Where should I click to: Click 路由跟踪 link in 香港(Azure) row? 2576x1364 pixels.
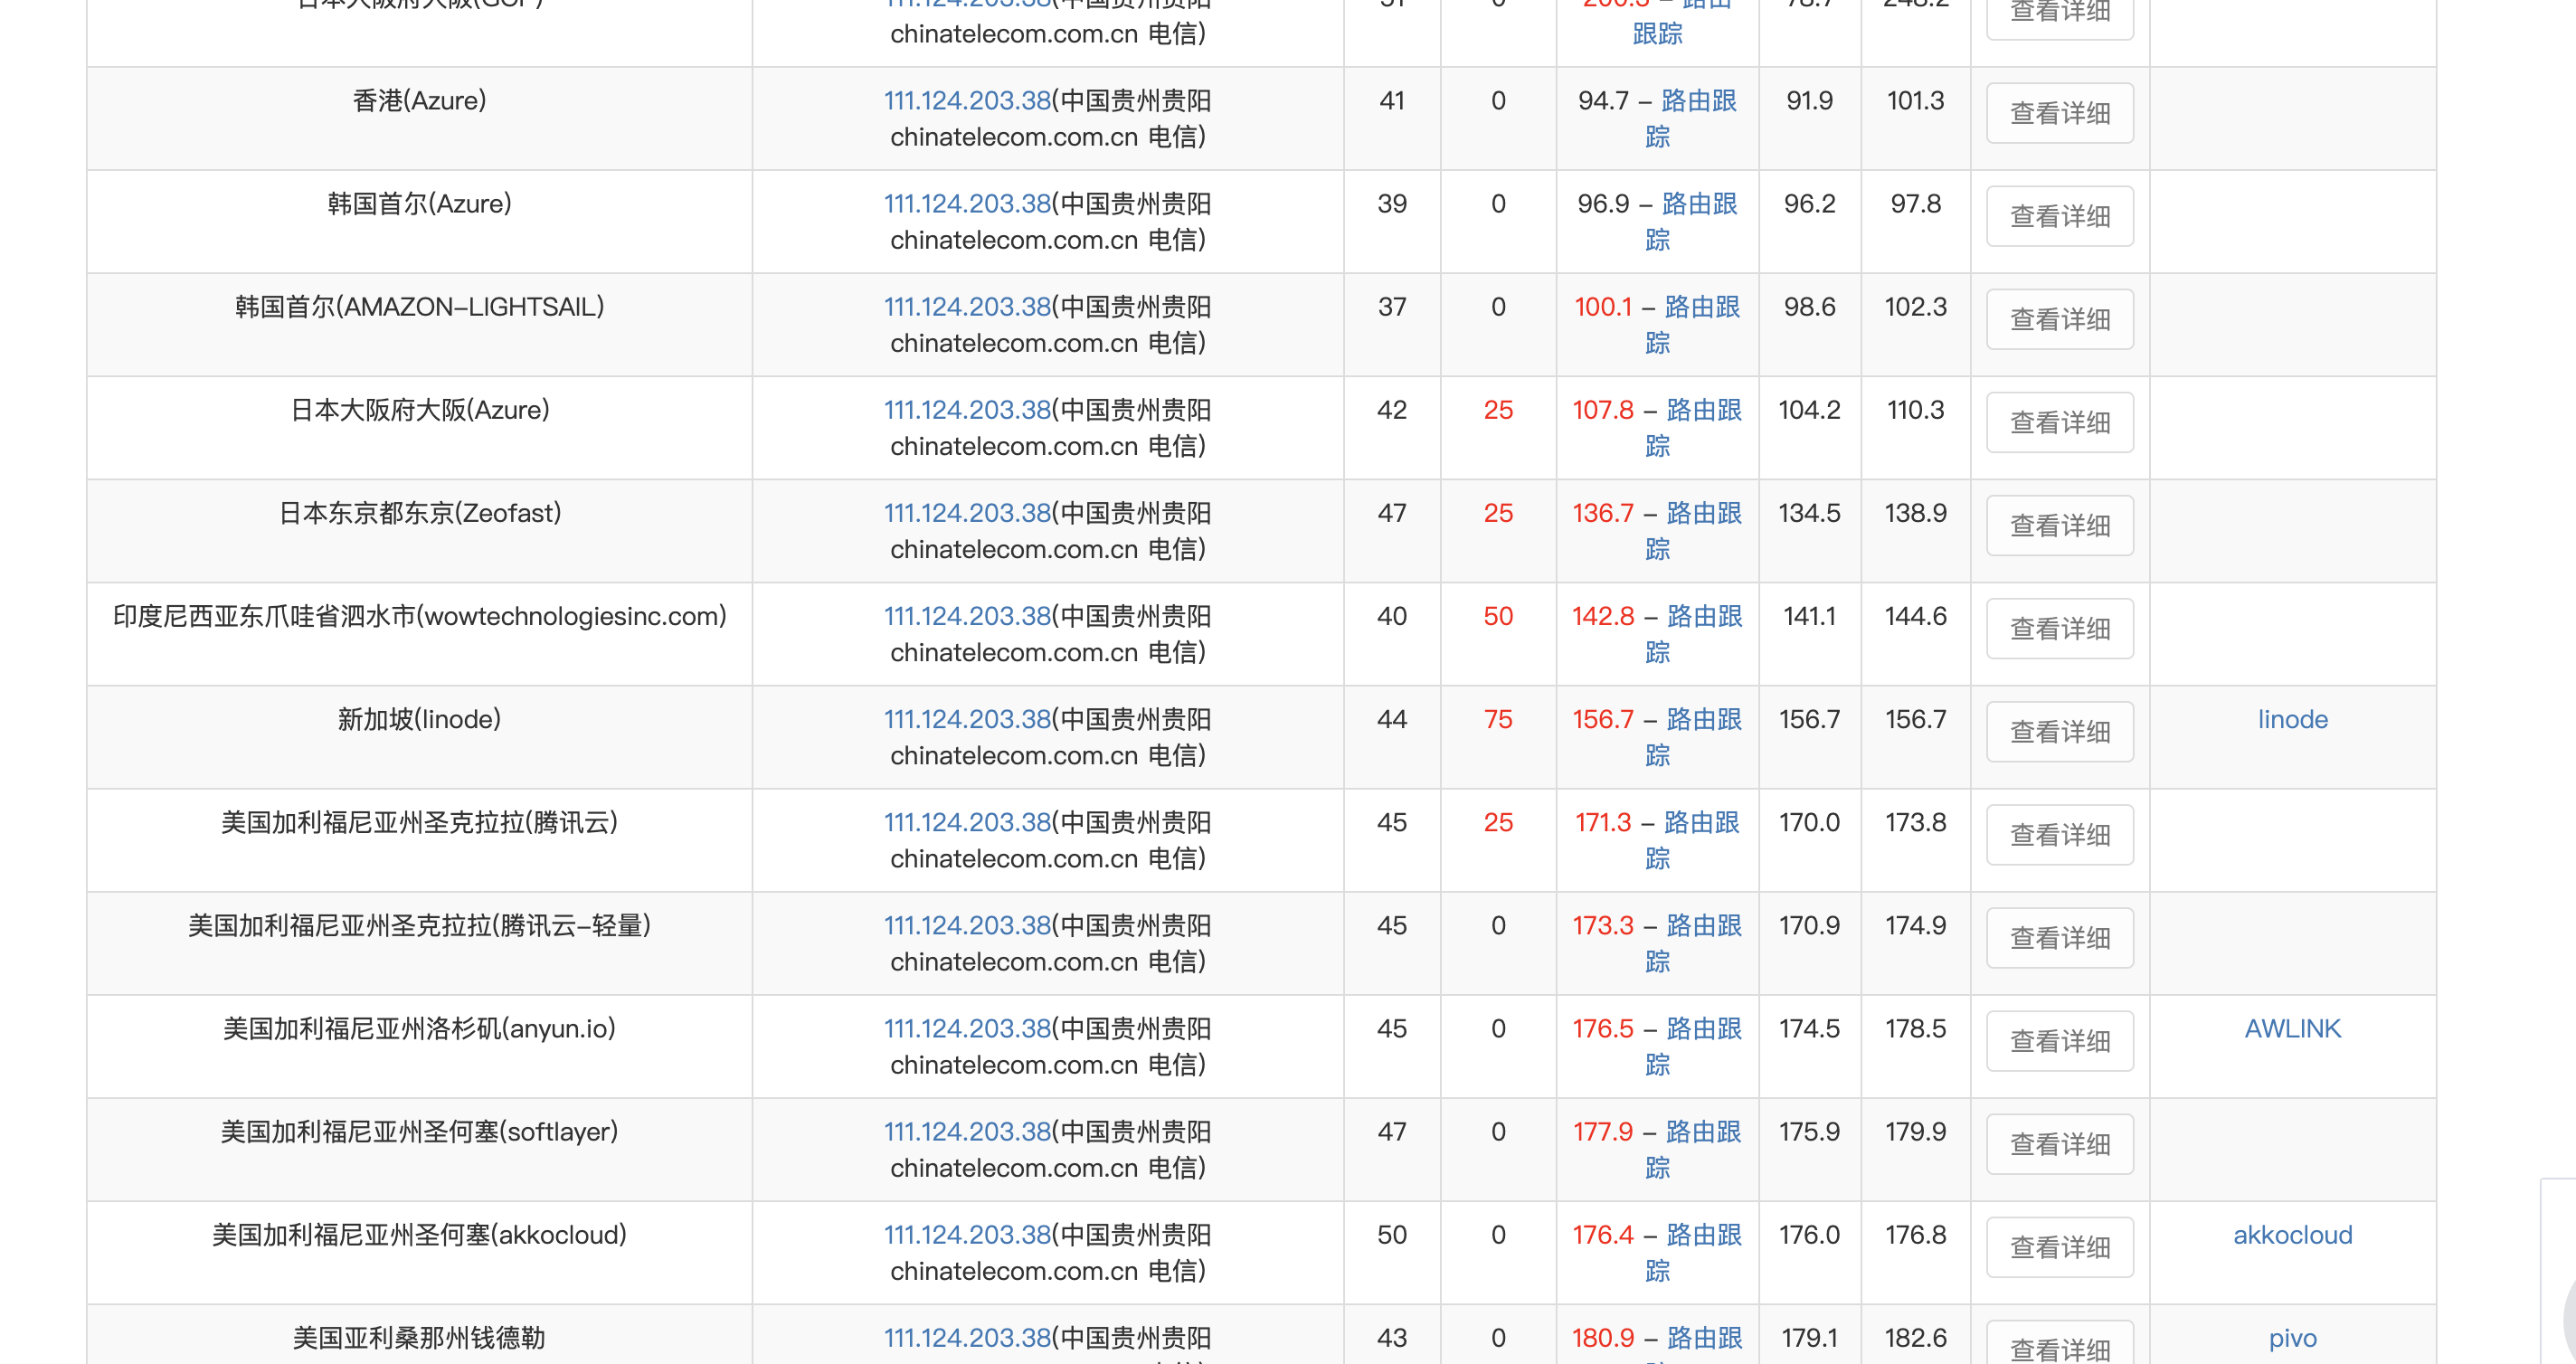(x=1698, y=101)
